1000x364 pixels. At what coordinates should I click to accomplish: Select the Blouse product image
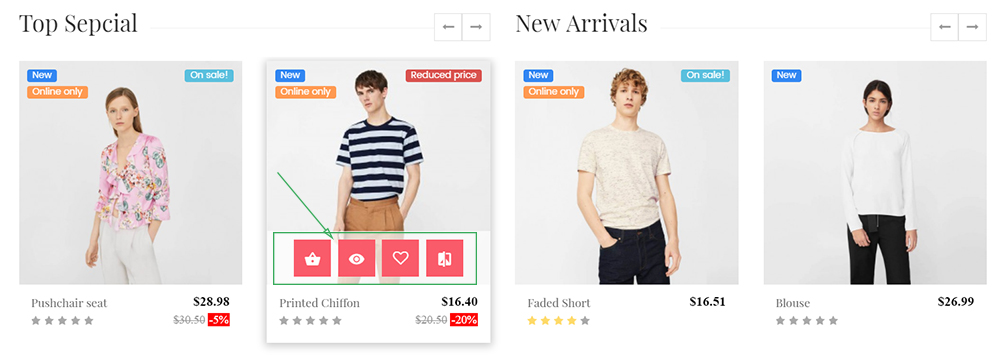pyautogui.click(x=875, y=173)
